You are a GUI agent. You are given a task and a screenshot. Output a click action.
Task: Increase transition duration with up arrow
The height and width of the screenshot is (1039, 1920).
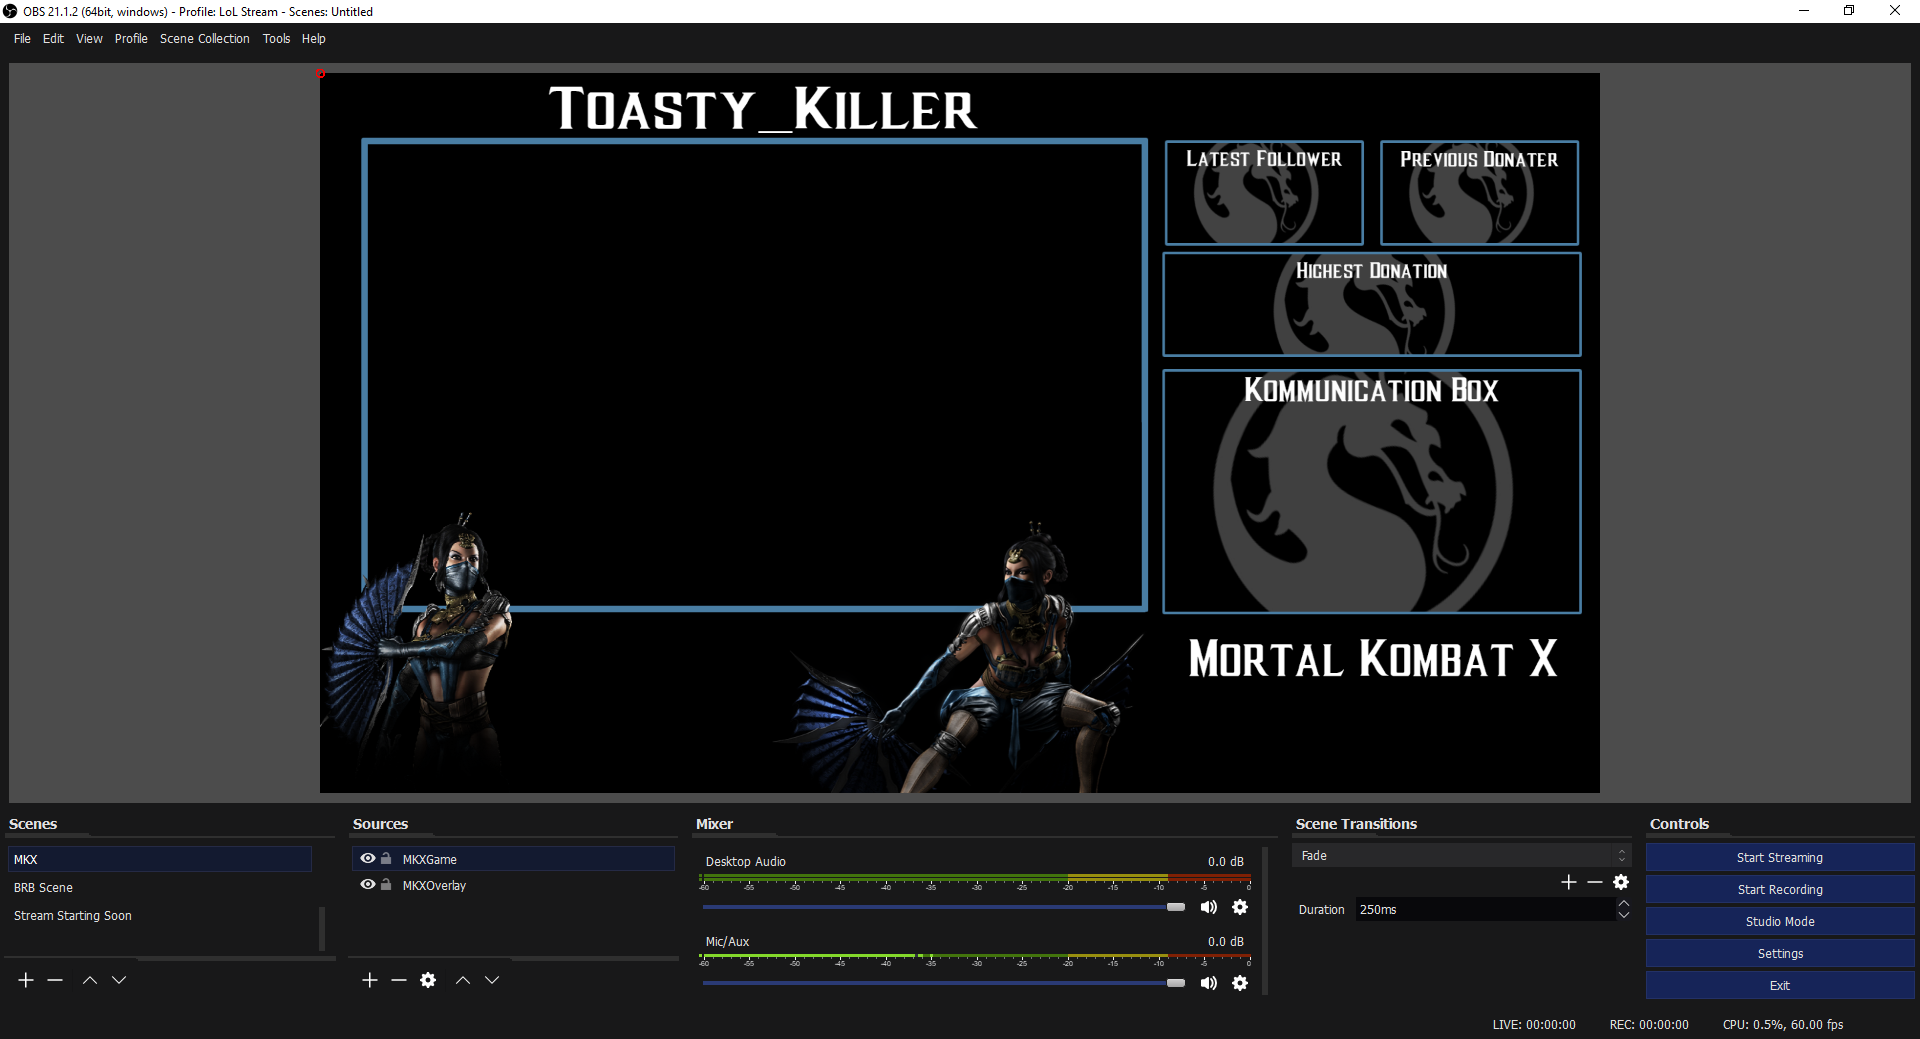(1624, 903)
